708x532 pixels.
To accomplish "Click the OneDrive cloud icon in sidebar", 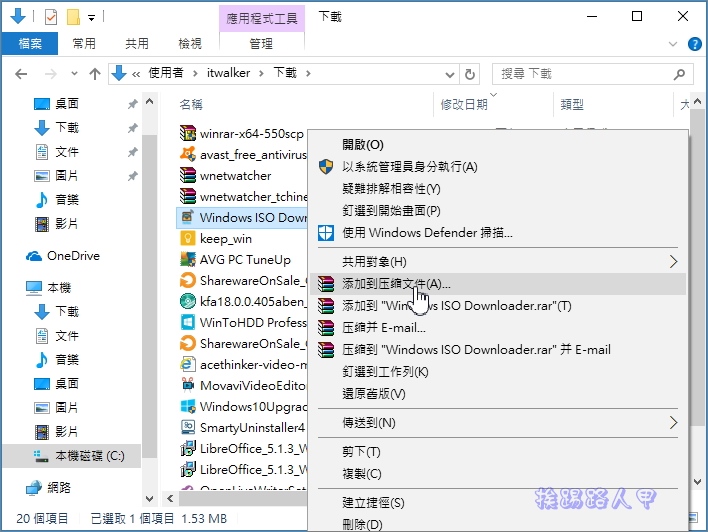I will [34, 256].
